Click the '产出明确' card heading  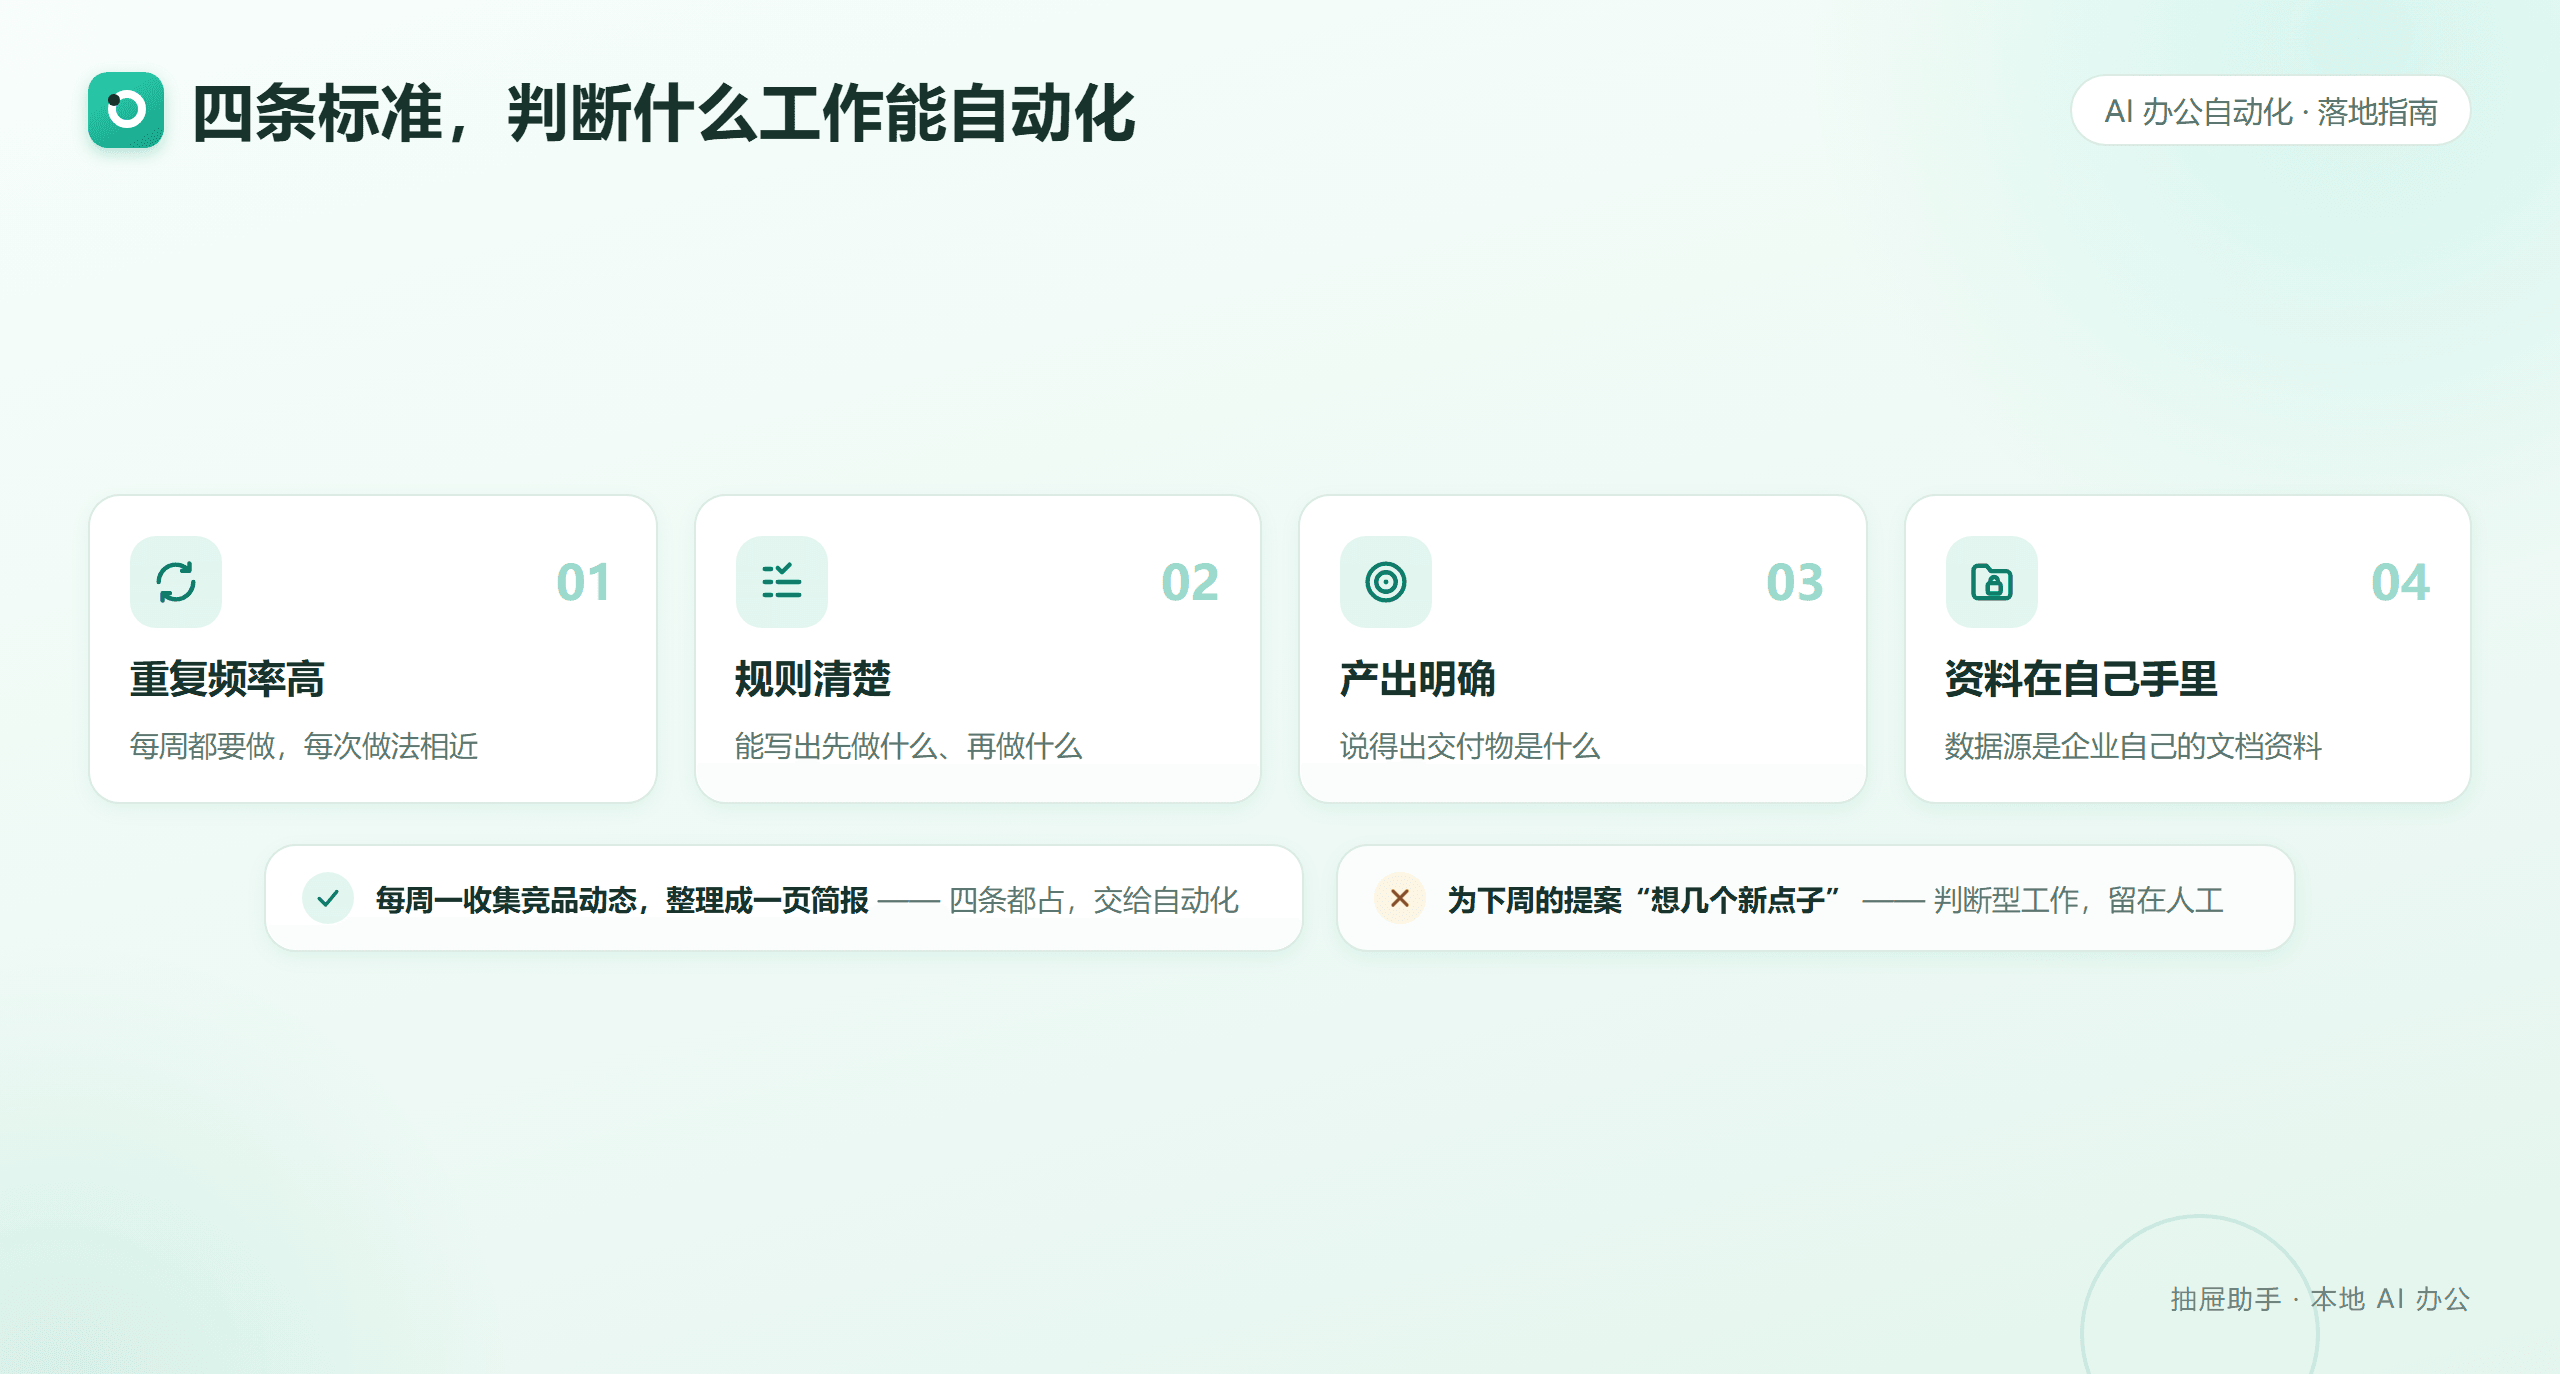tap(1418, 679)
